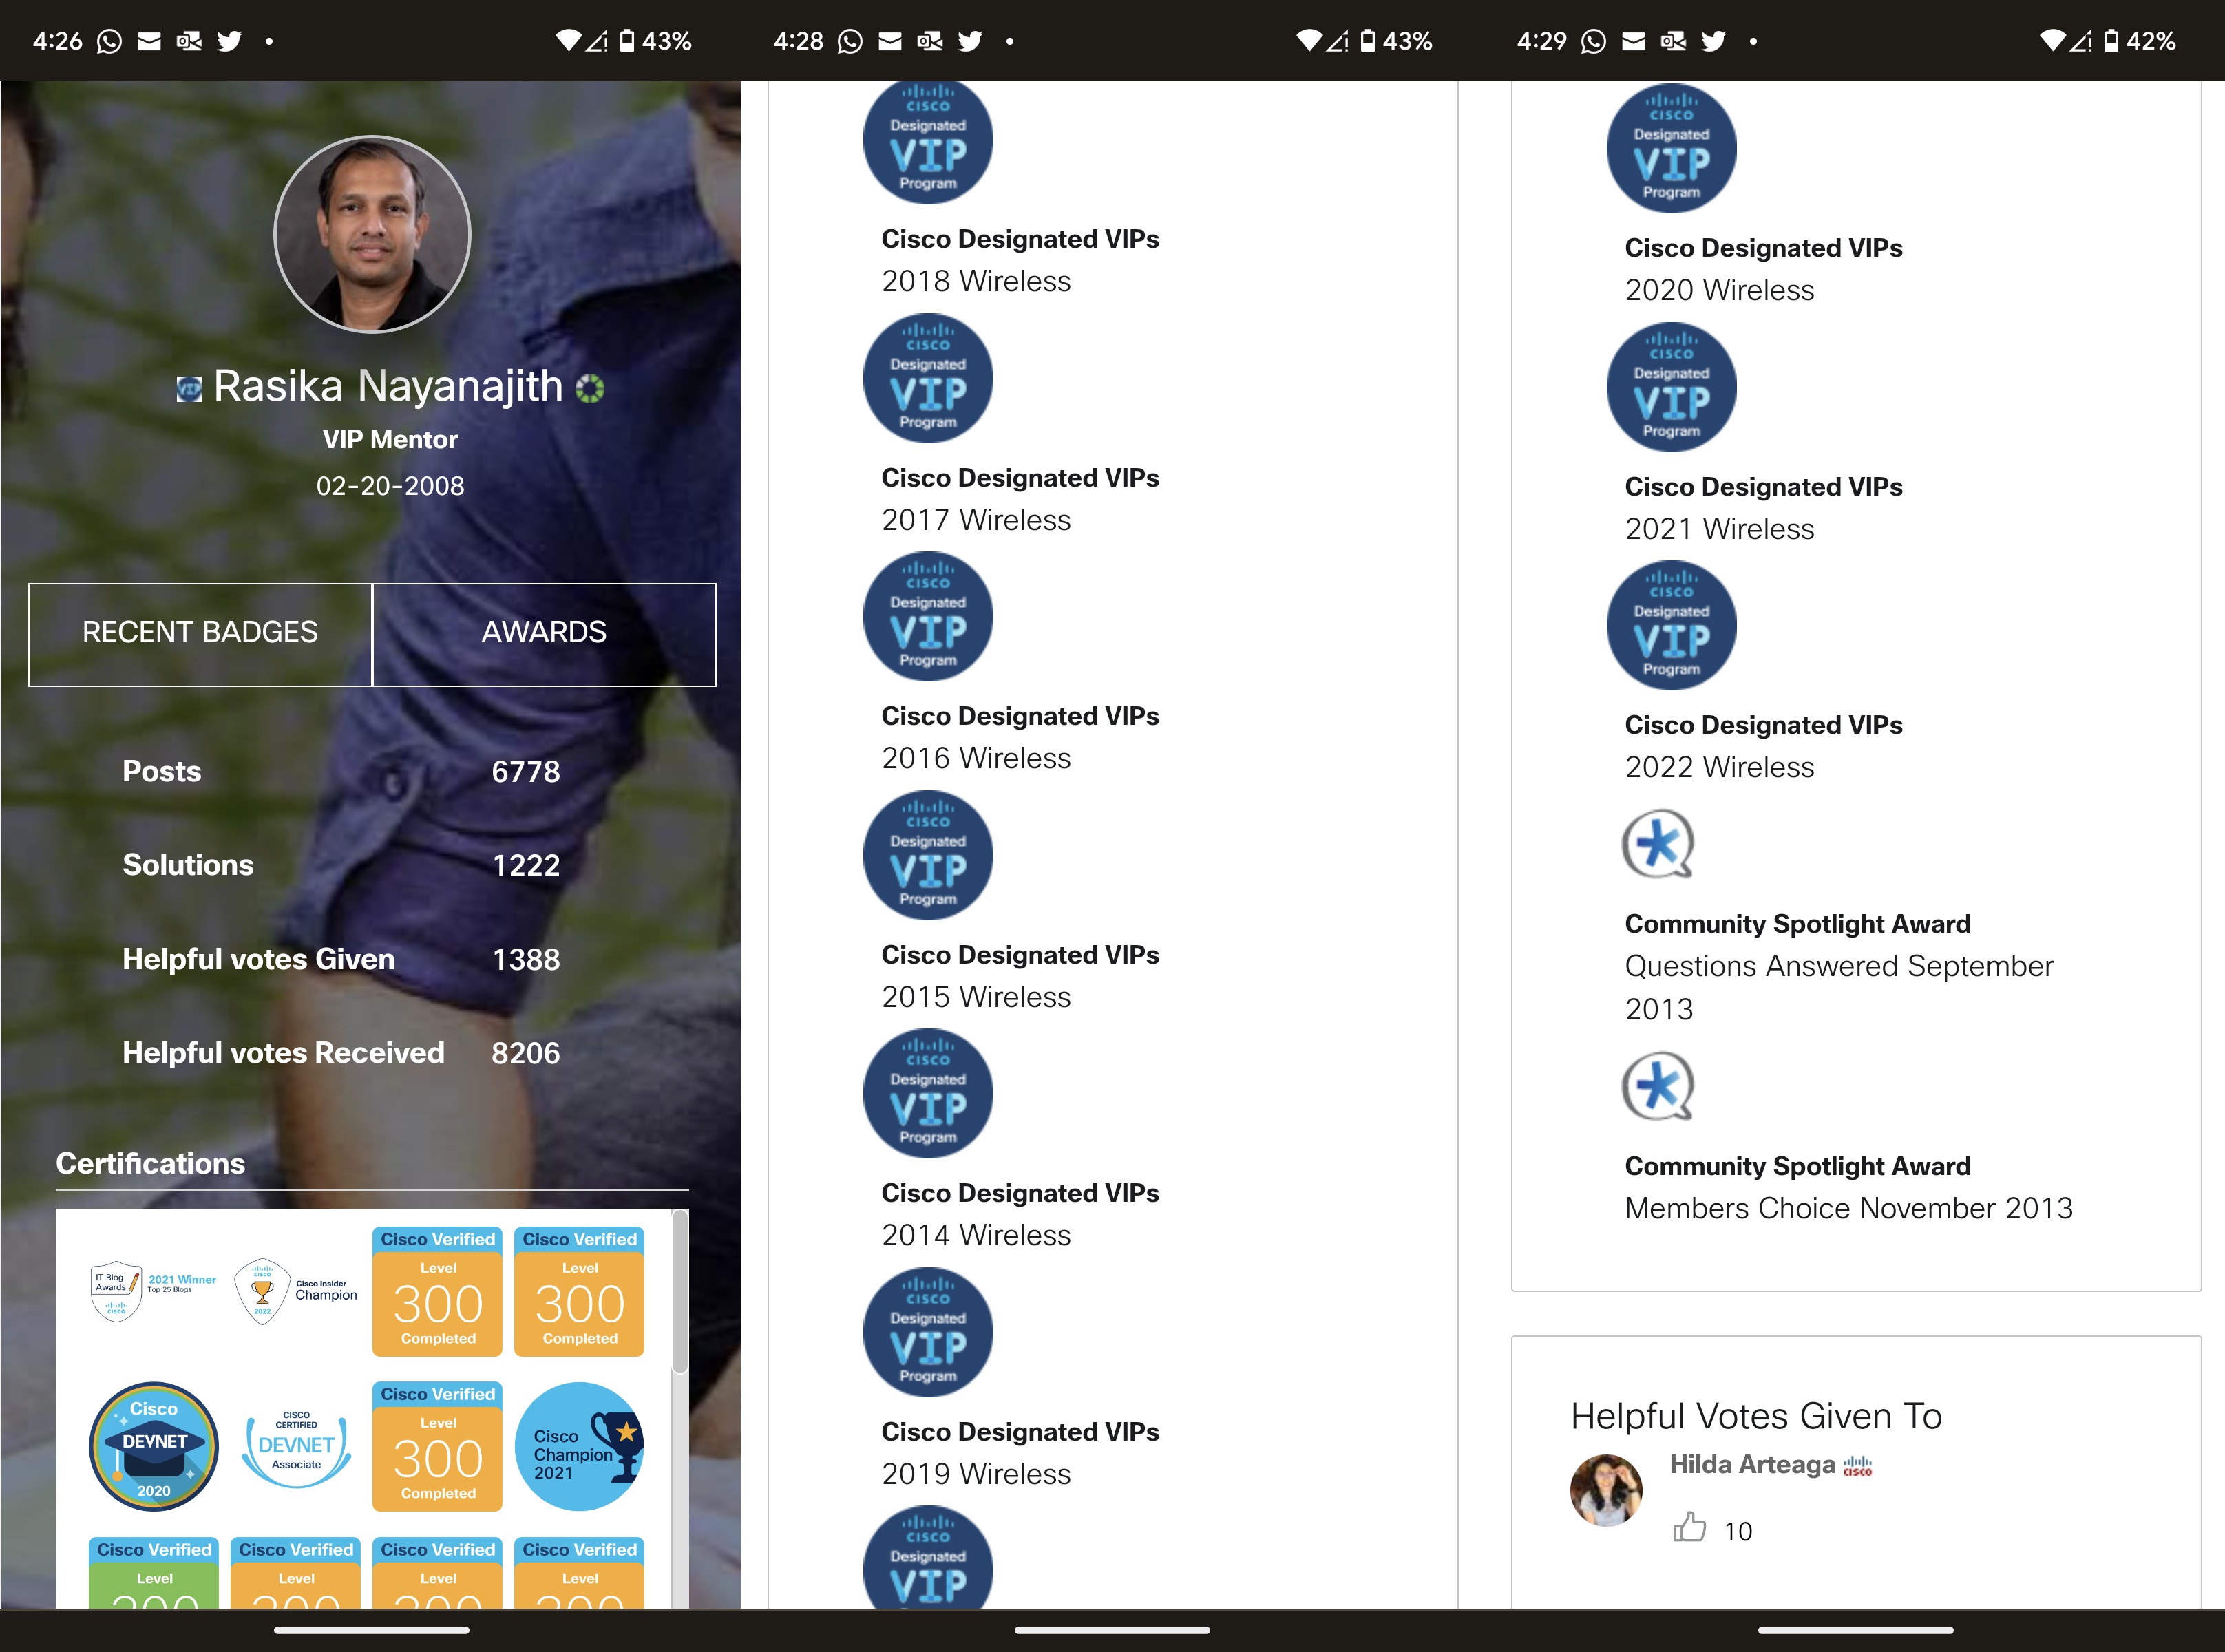
Task: Open Hilda Arteaga's profile link
Action: click(x=1752, y=1464)
